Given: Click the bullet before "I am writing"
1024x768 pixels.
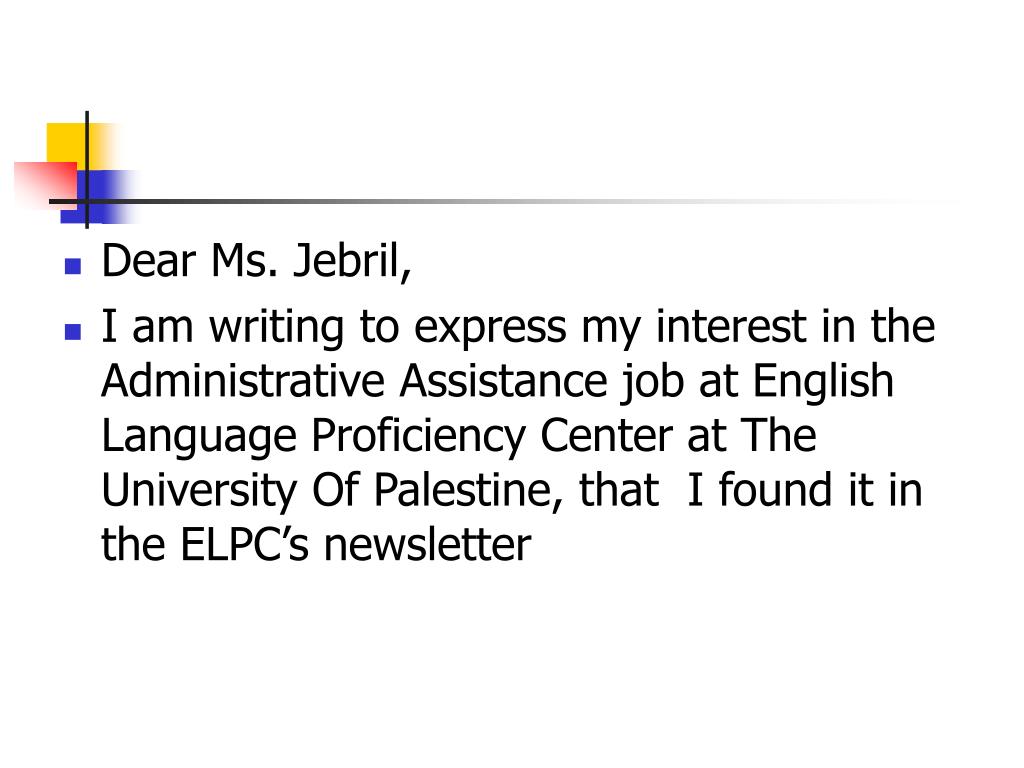Looking at the screenshot, I should (x=73, y=332).
